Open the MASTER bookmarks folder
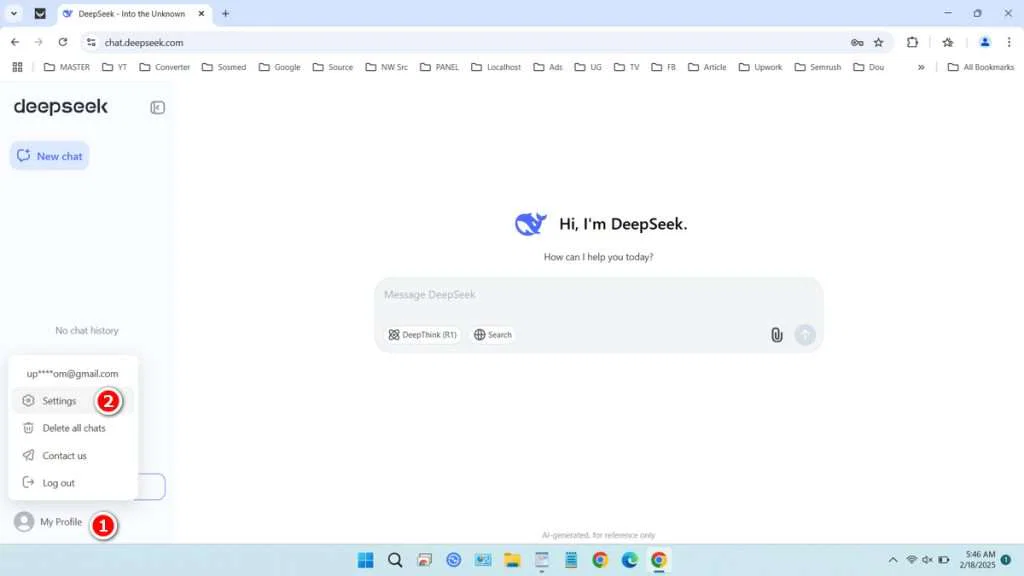The width and height of the screenshot is (1024, 576). click(x=66, y=67)
